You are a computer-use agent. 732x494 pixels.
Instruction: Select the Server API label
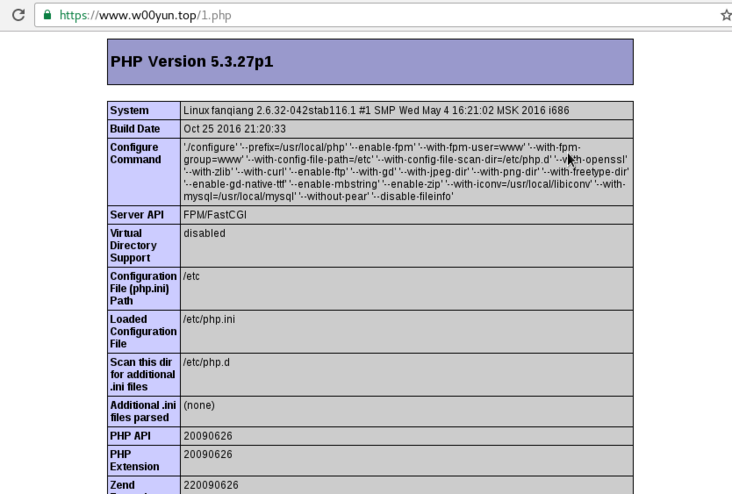click(137, 215)
